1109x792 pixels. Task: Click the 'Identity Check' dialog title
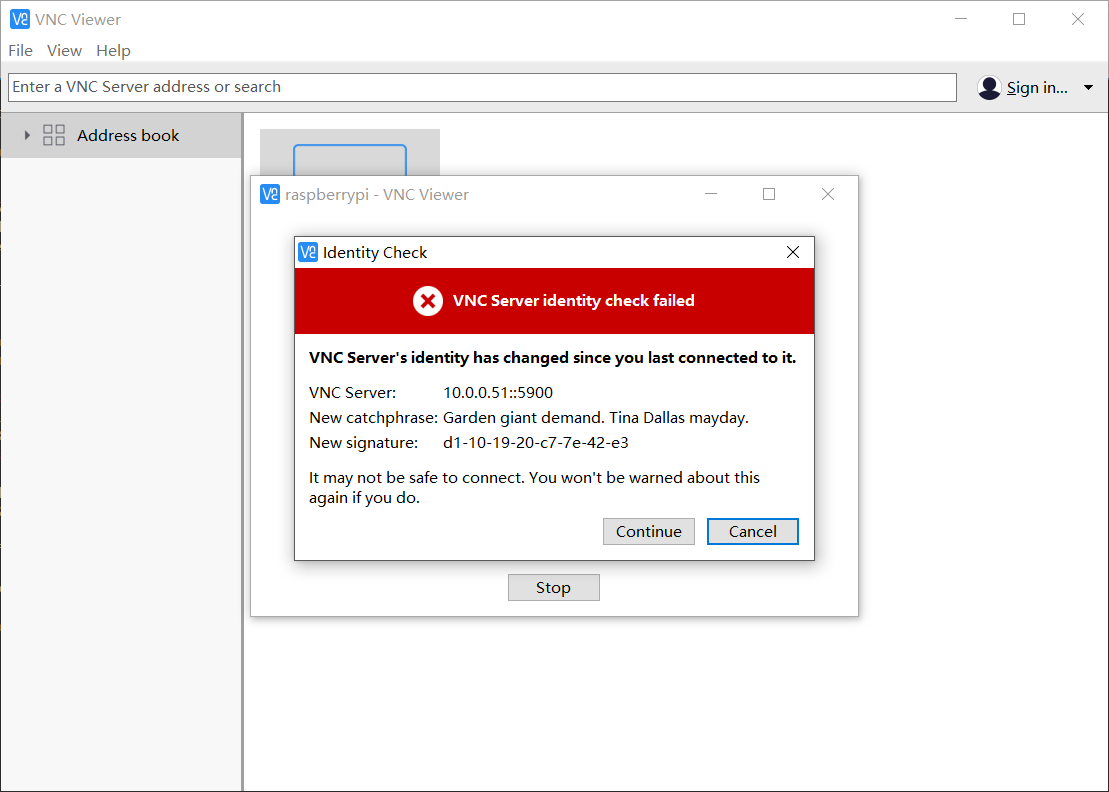pos(375,252)
